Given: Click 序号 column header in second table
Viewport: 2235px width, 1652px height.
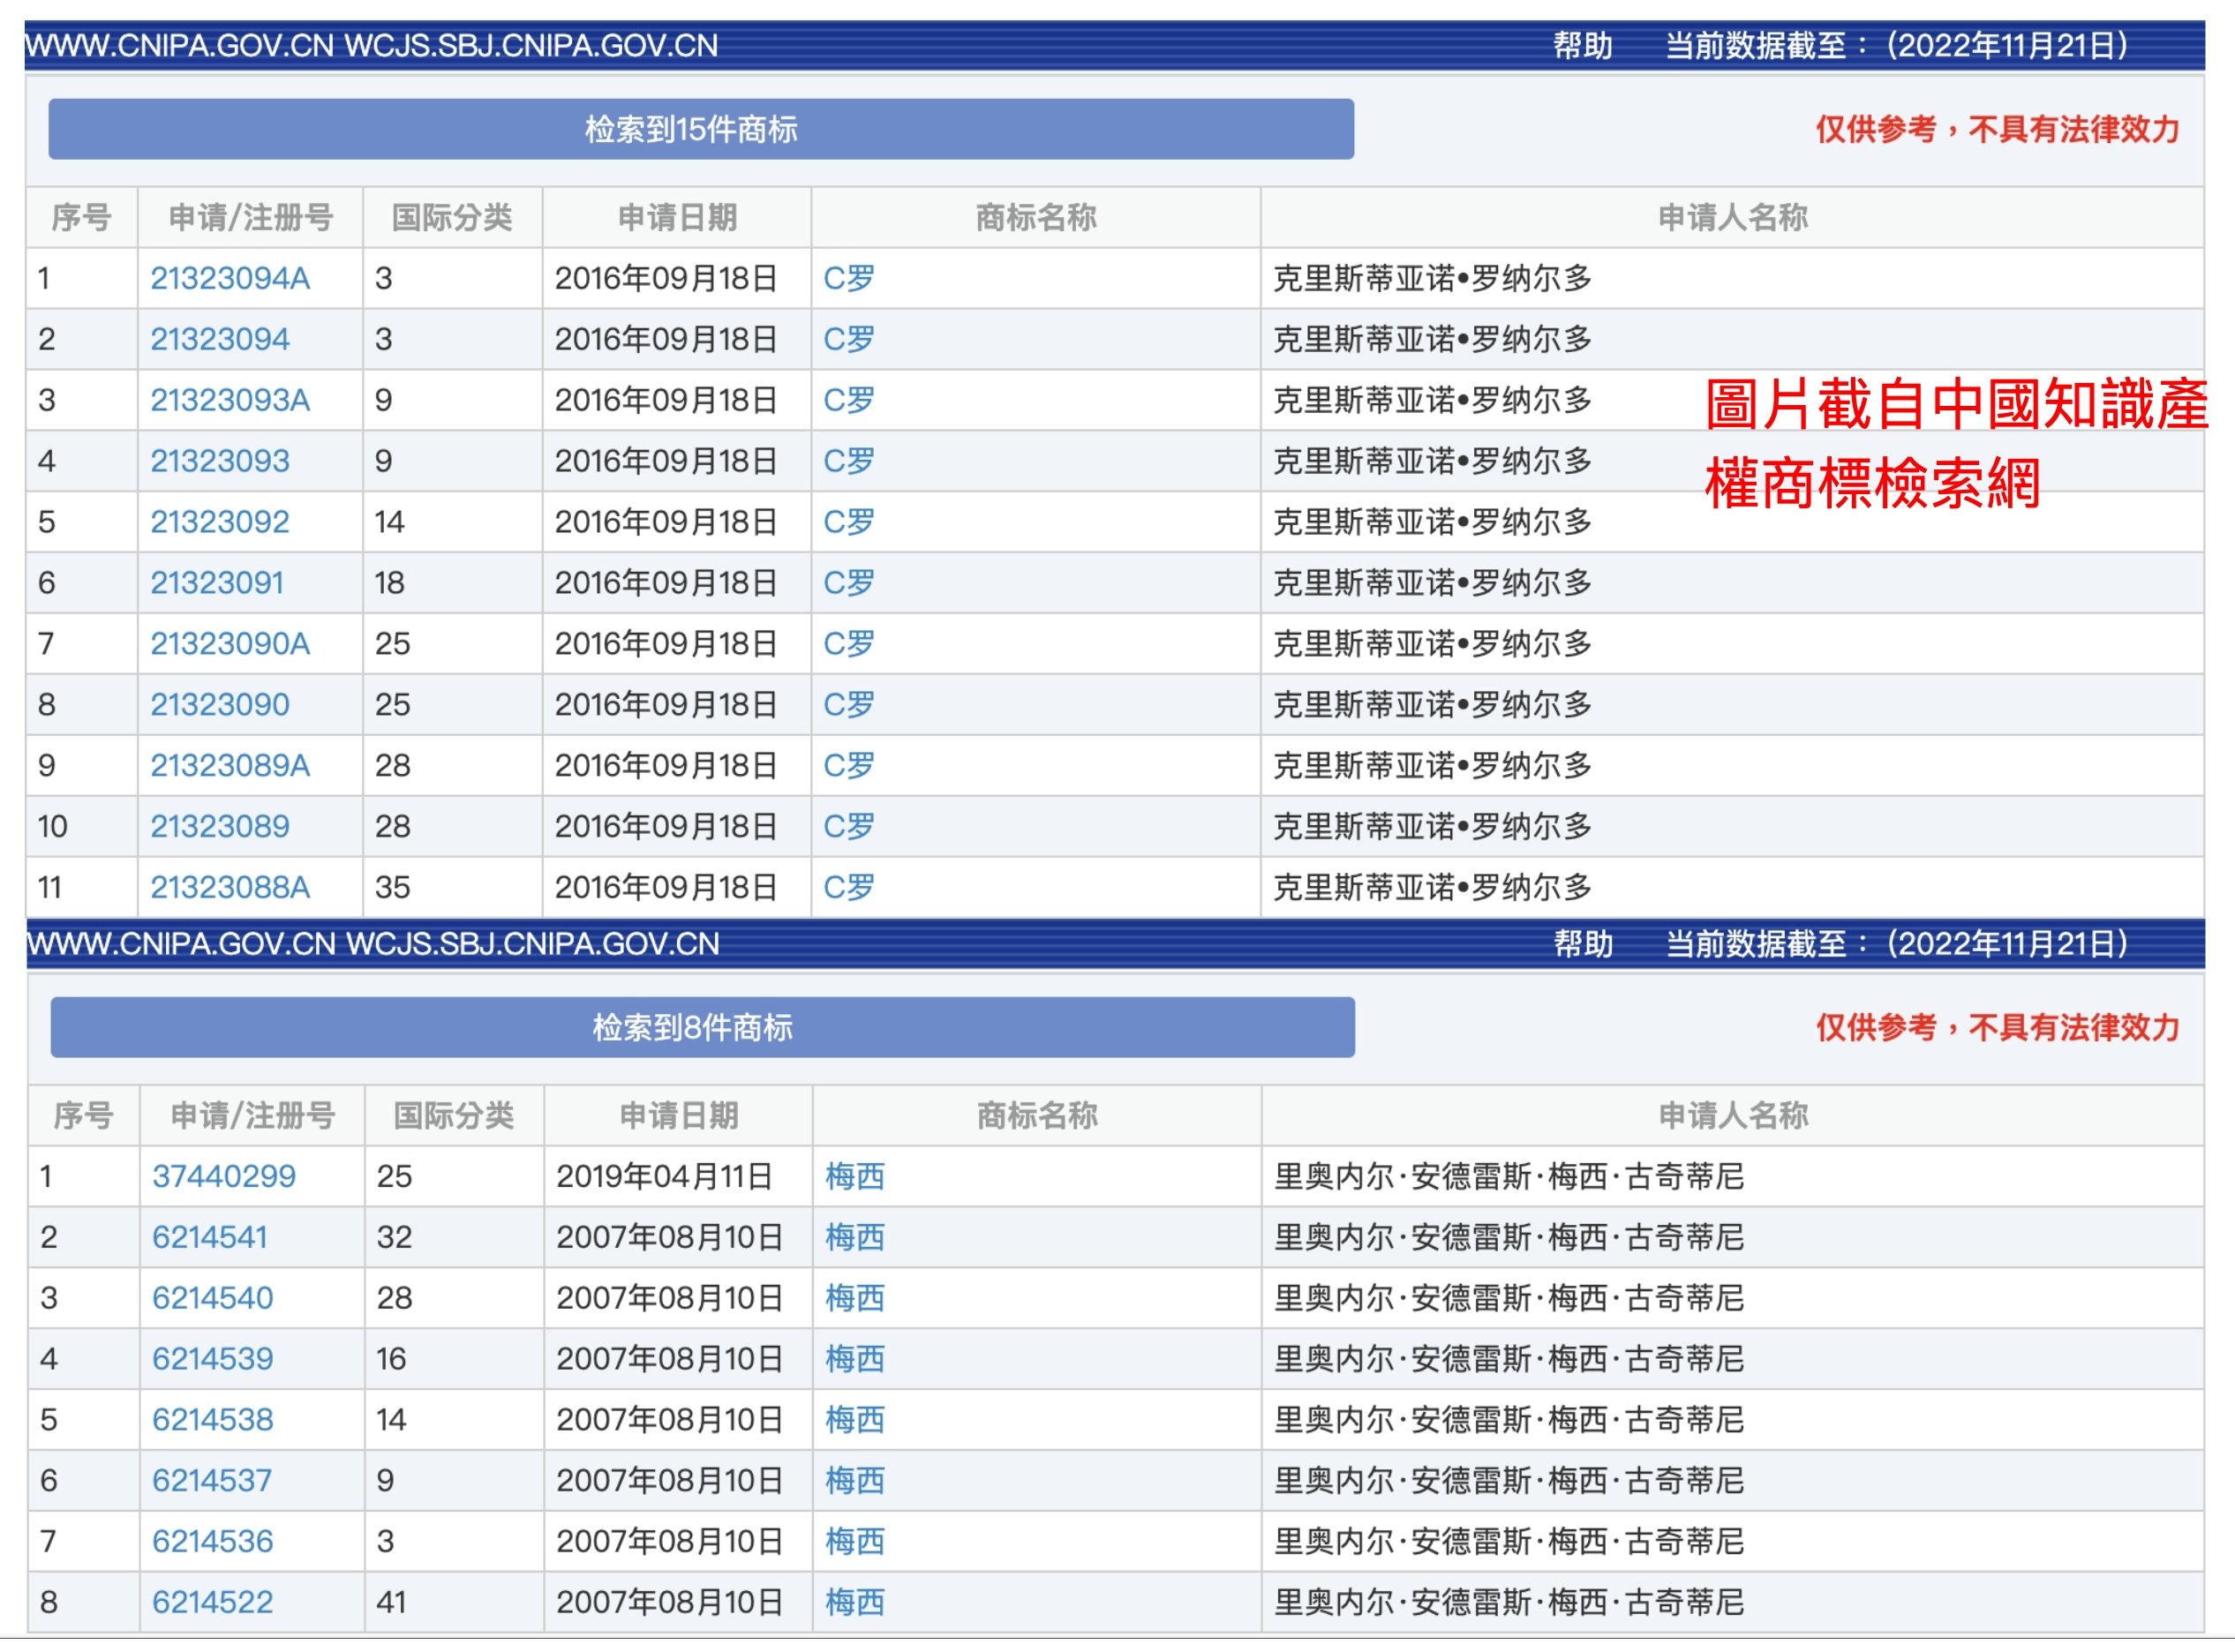Looking at the screenshot, I should (83, 1115).
